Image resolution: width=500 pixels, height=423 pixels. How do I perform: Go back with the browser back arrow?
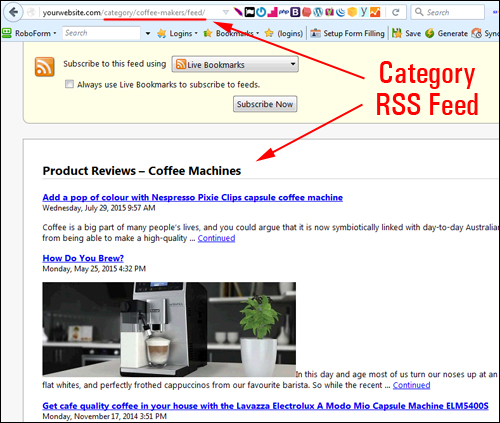[x=13, y=12]
